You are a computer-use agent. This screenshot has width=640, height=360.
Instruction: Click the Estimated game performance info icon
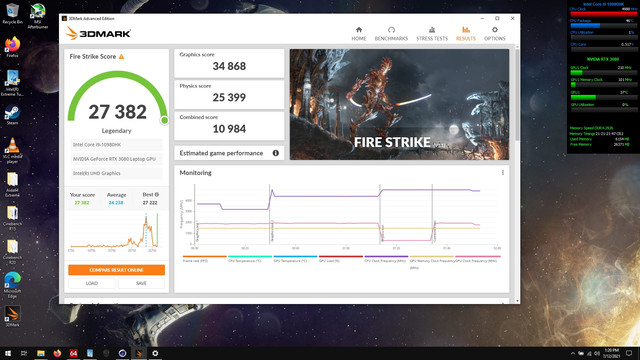coord(276,153)
